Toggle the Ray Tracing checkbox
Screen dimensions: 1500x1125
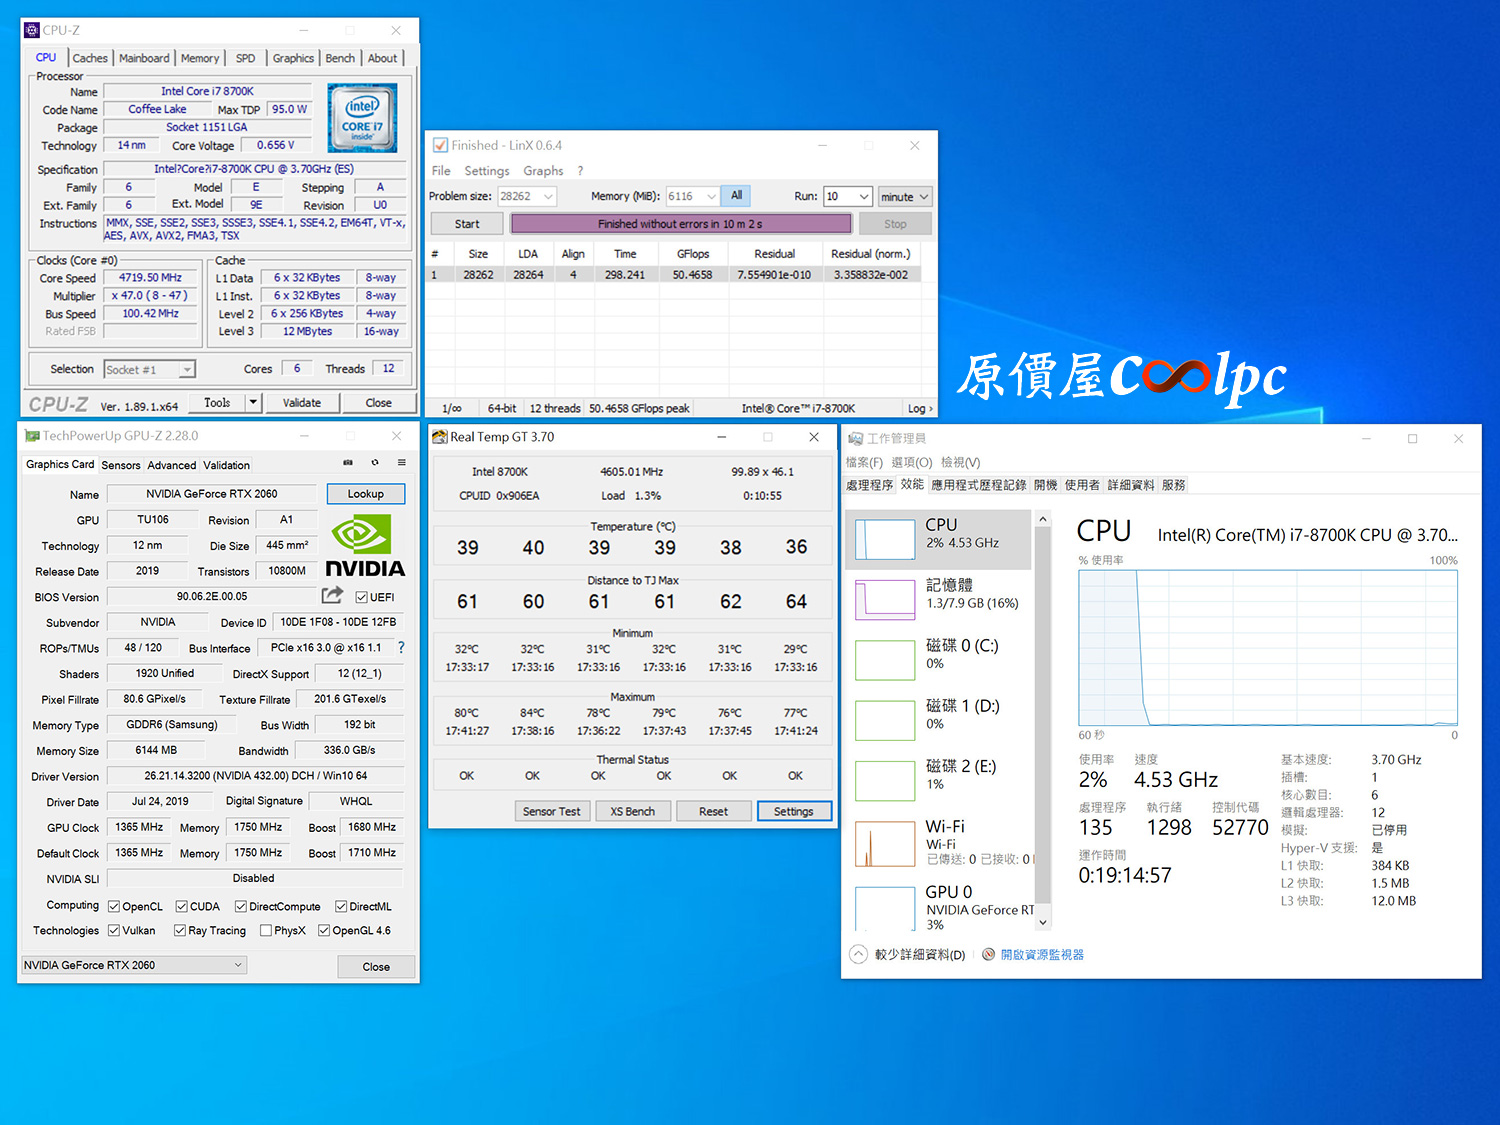coord(180,930)
